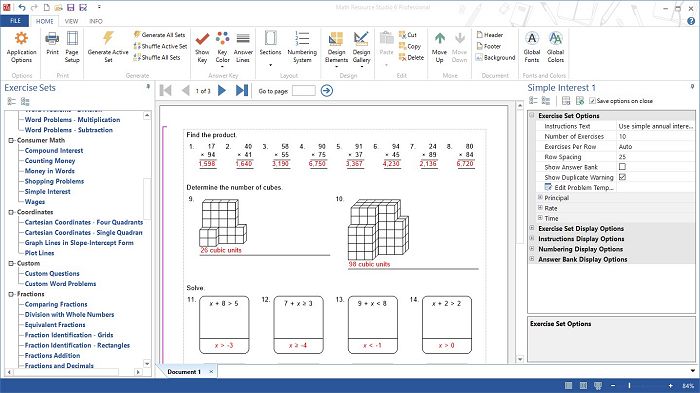Go to the last page
700x393 pixels.
point(242,91)
